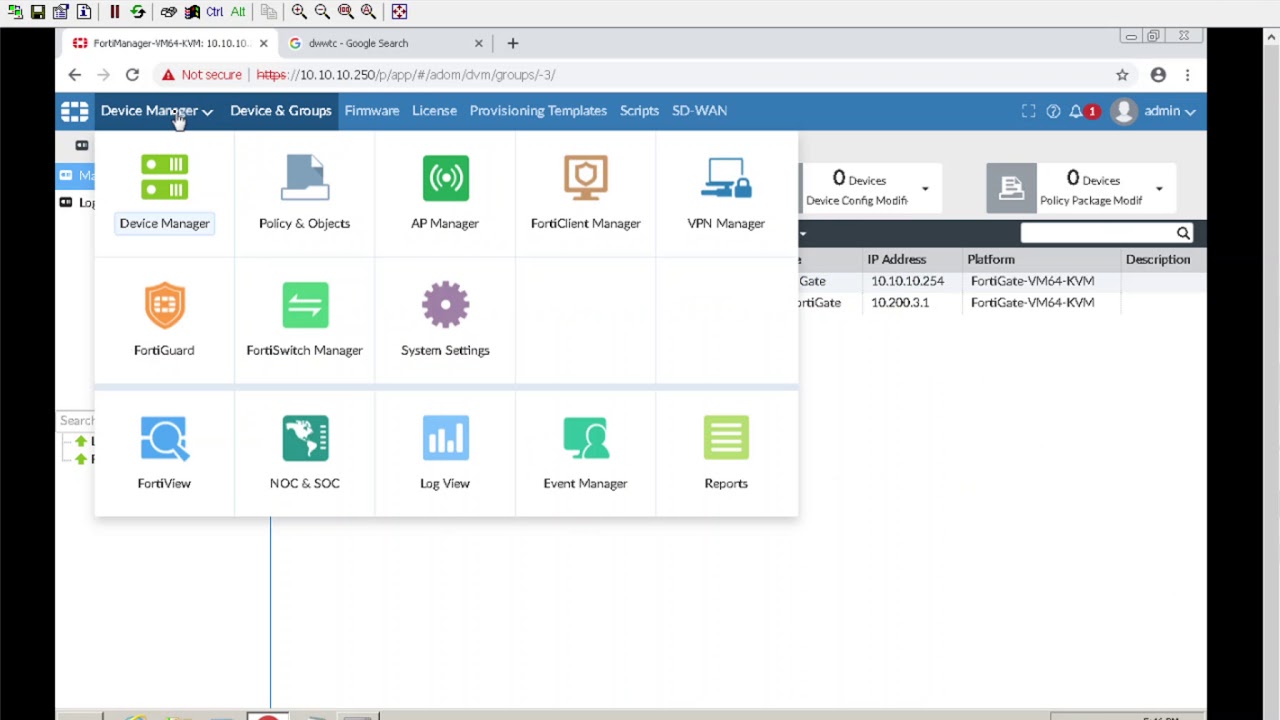Viewport: 1280px width, 720px height.
Task: Open FortiSwitch Manager module
Action: tap(304, 320)
